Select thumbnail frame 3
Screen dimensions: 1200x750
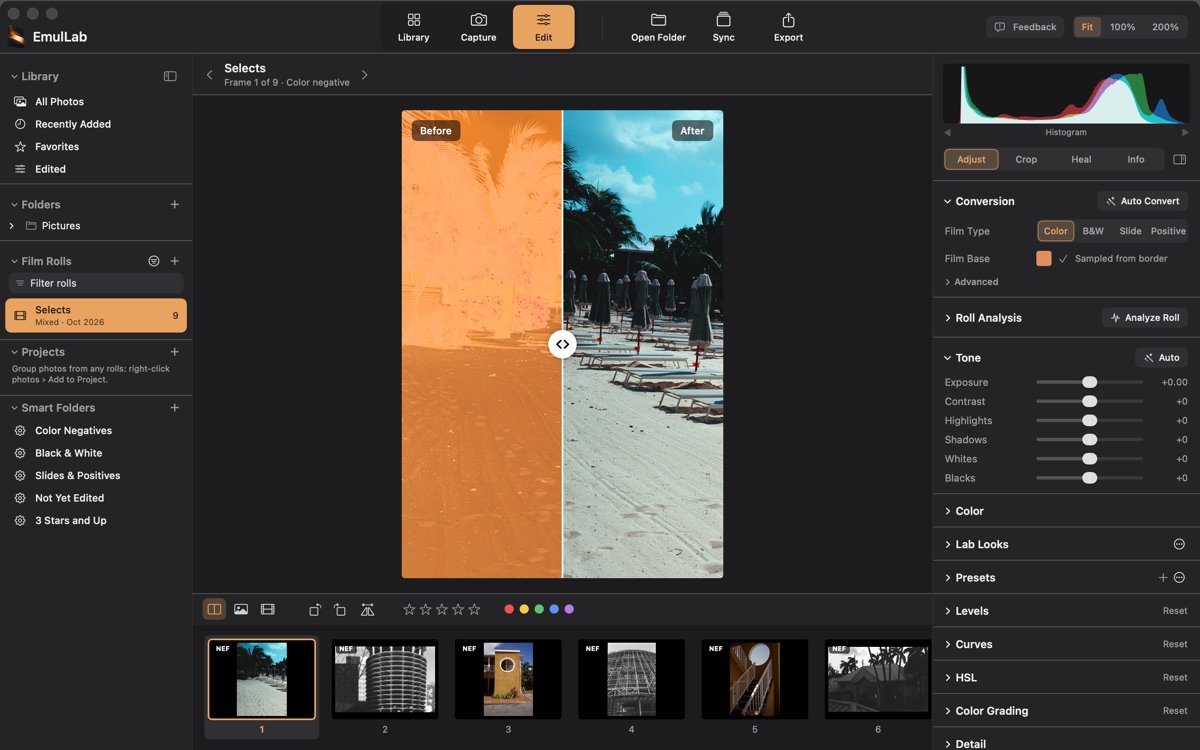tap(508, 680)
